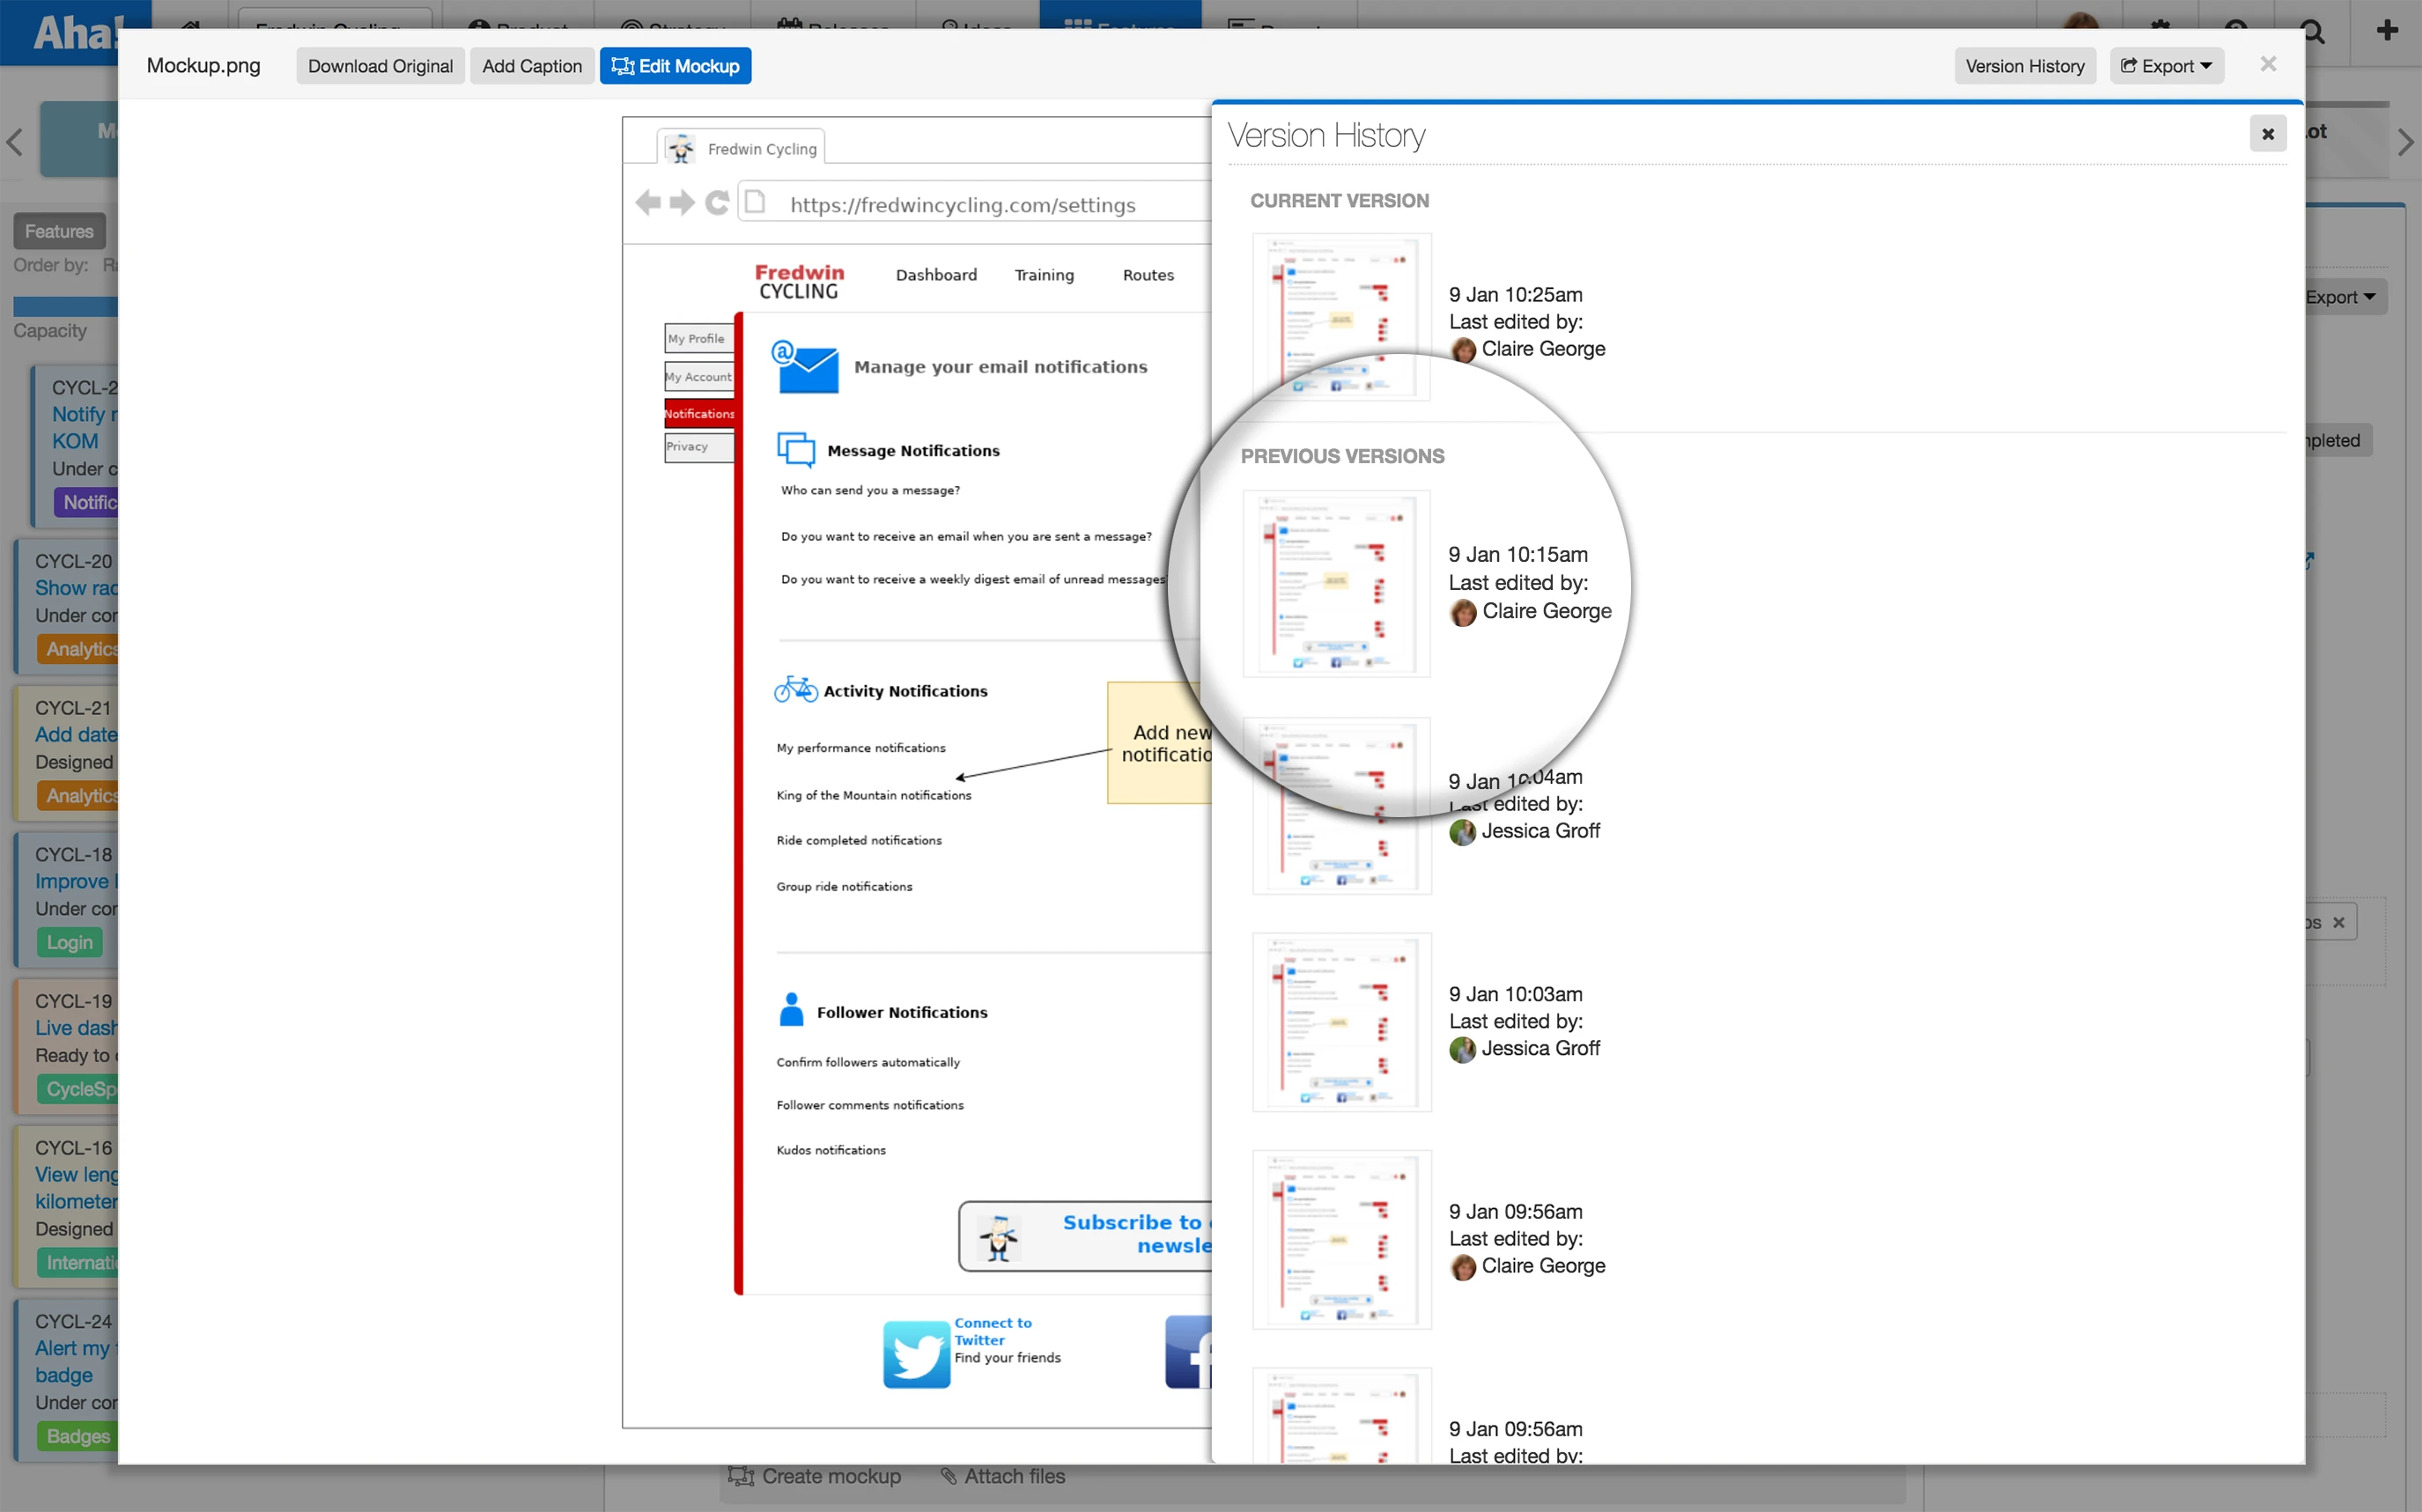Image resolution: width=2422 pixels, height=1512 pixels.
Task: Click the search magnifier icon
Action: [x=2314, y=33]
